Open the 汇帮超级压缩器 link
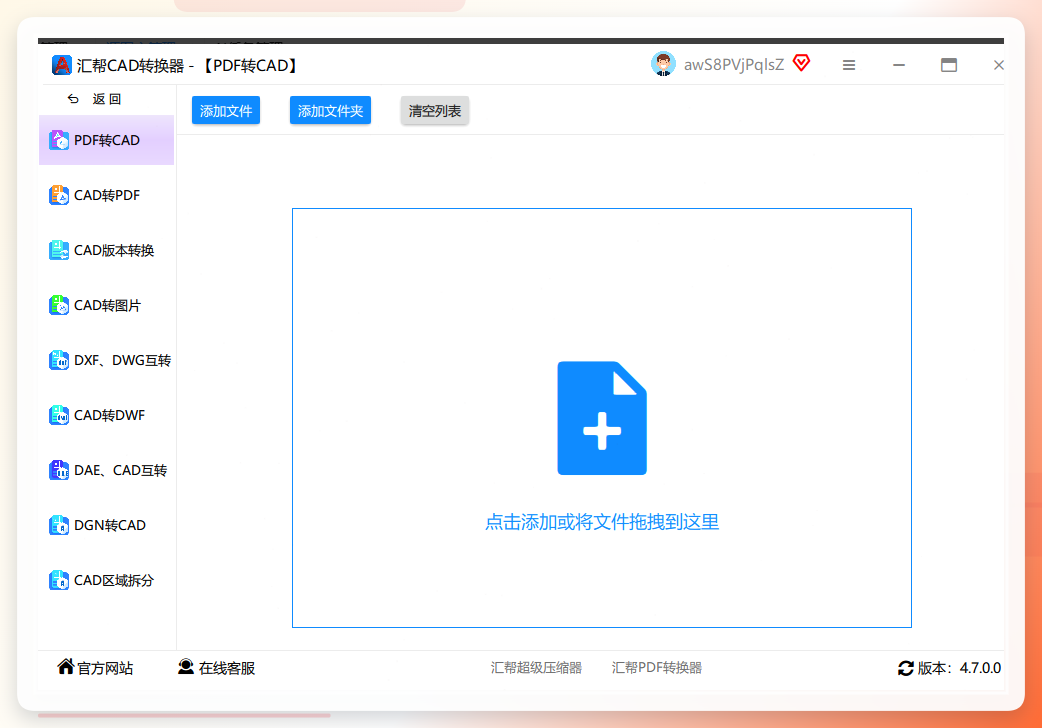 [536, 667]
